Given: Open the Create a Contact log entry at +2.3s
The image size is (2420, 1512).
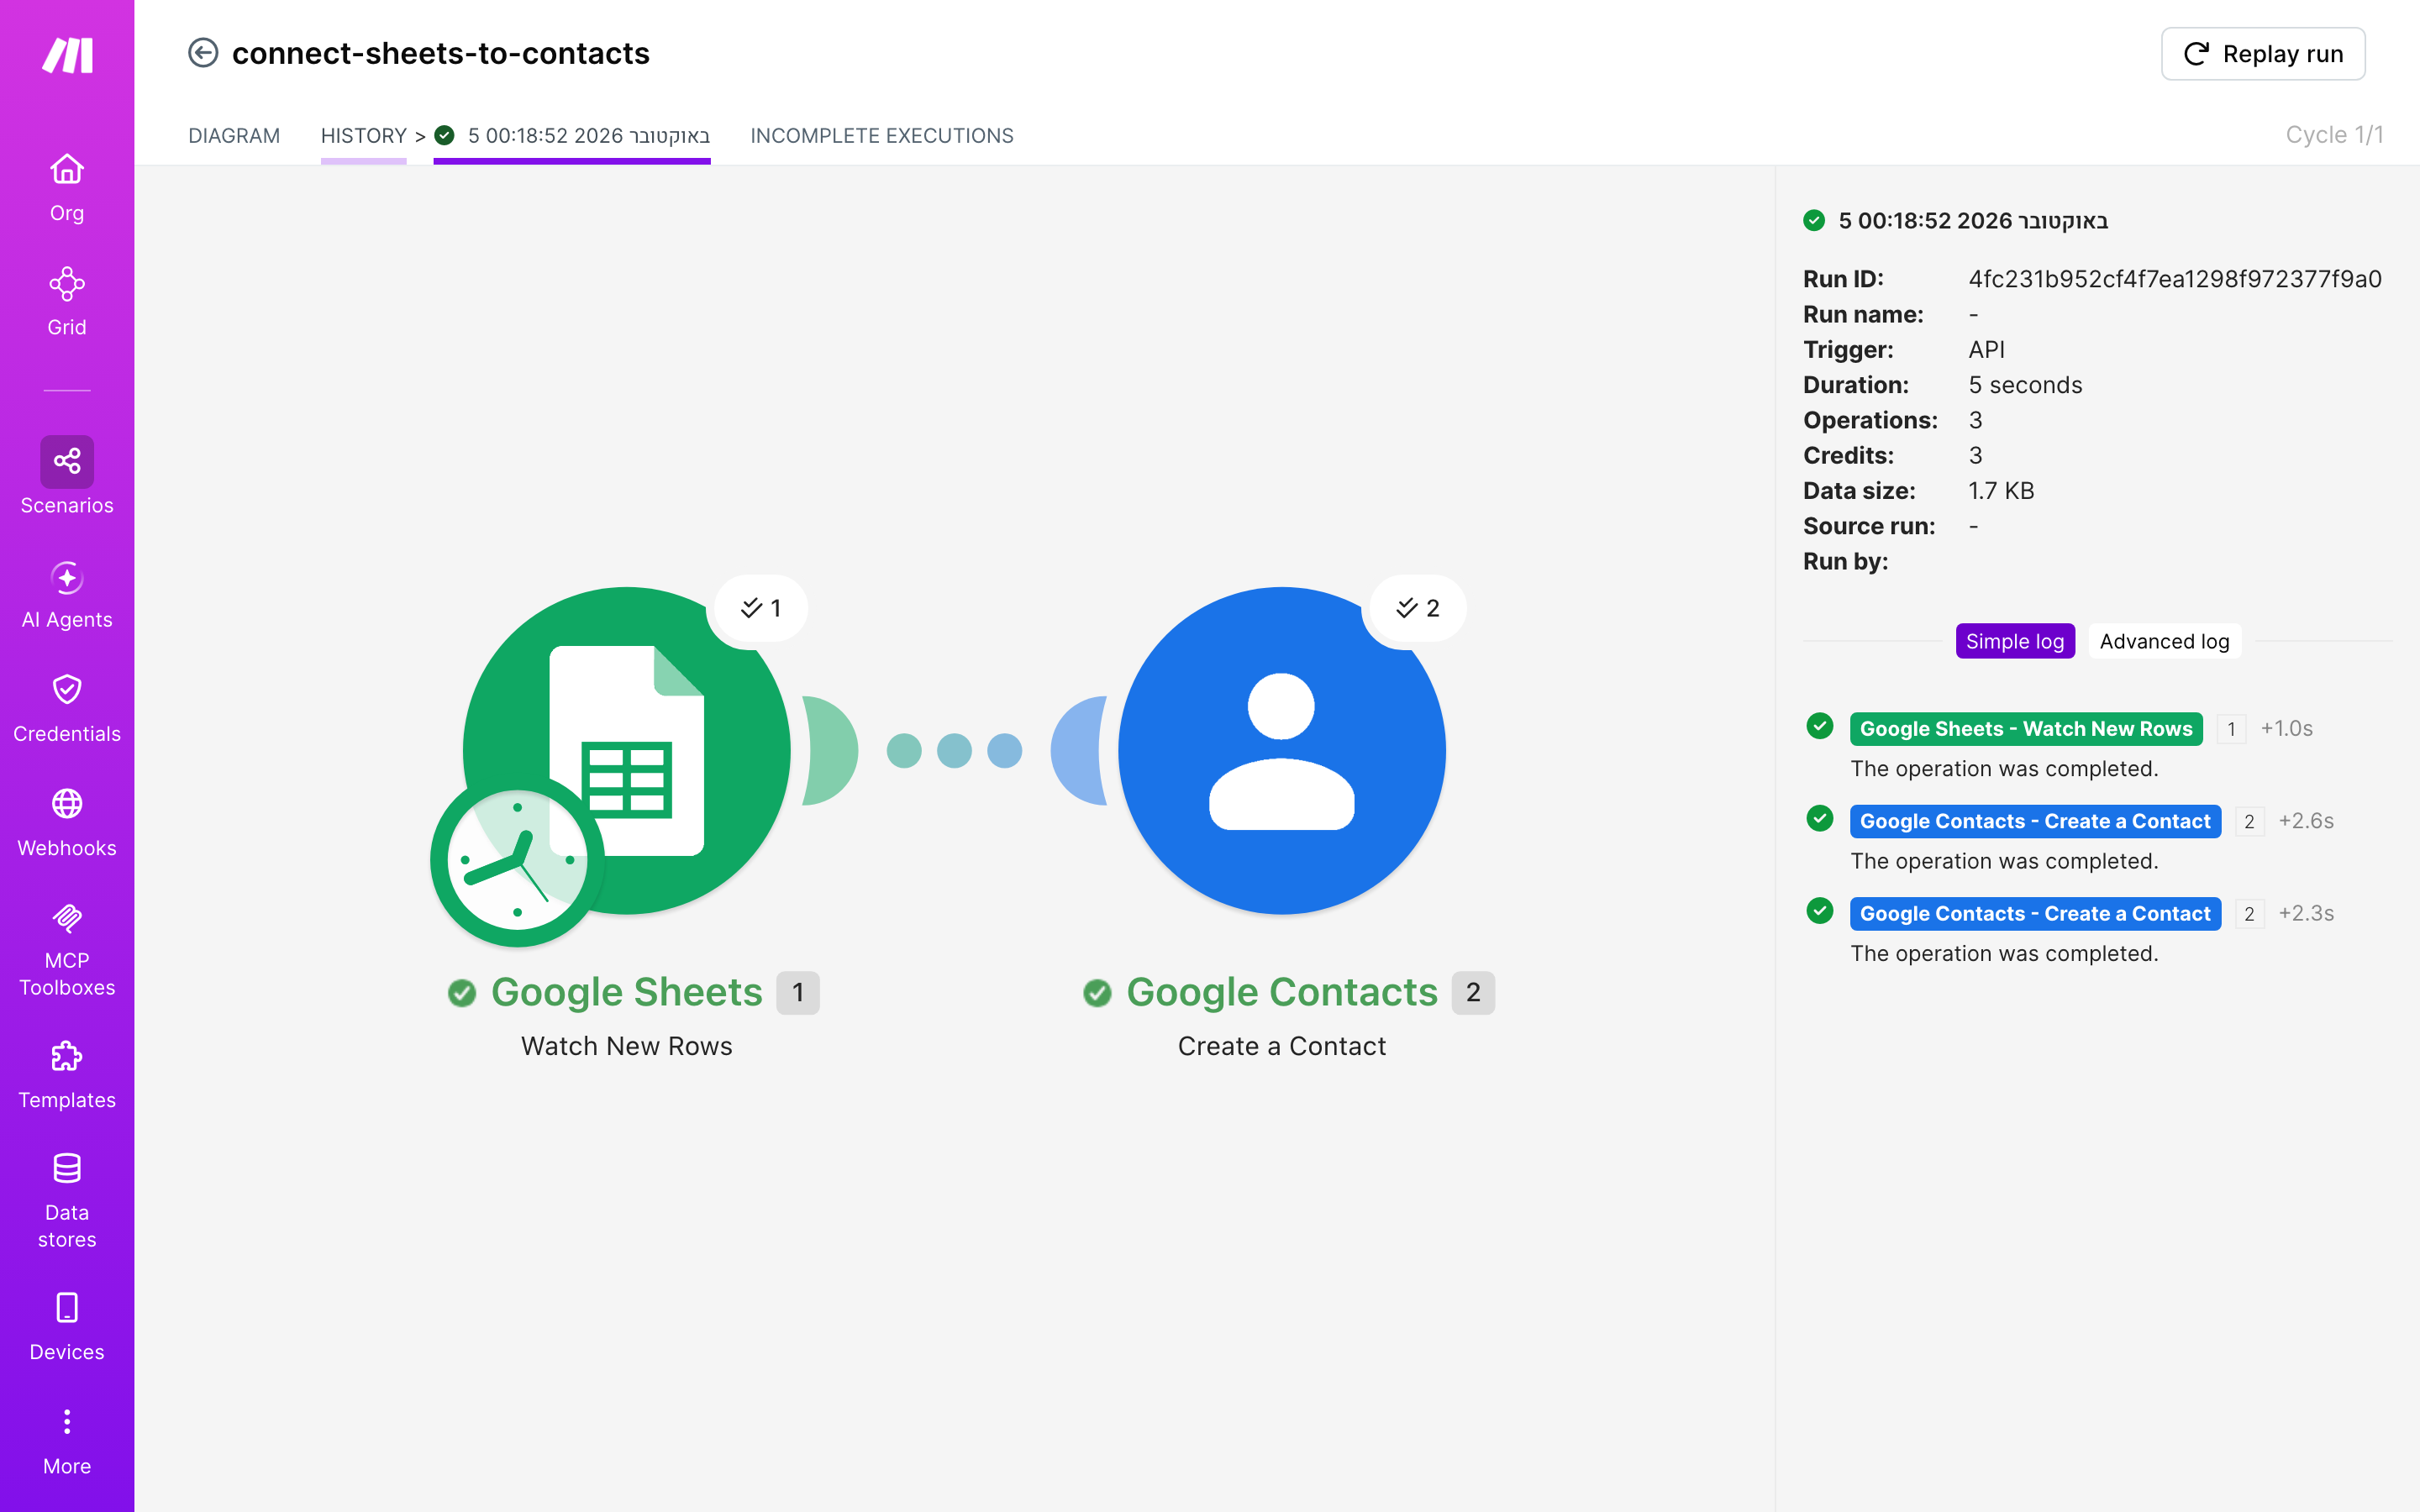Looking at the screenshot, I should point(2035,913).
